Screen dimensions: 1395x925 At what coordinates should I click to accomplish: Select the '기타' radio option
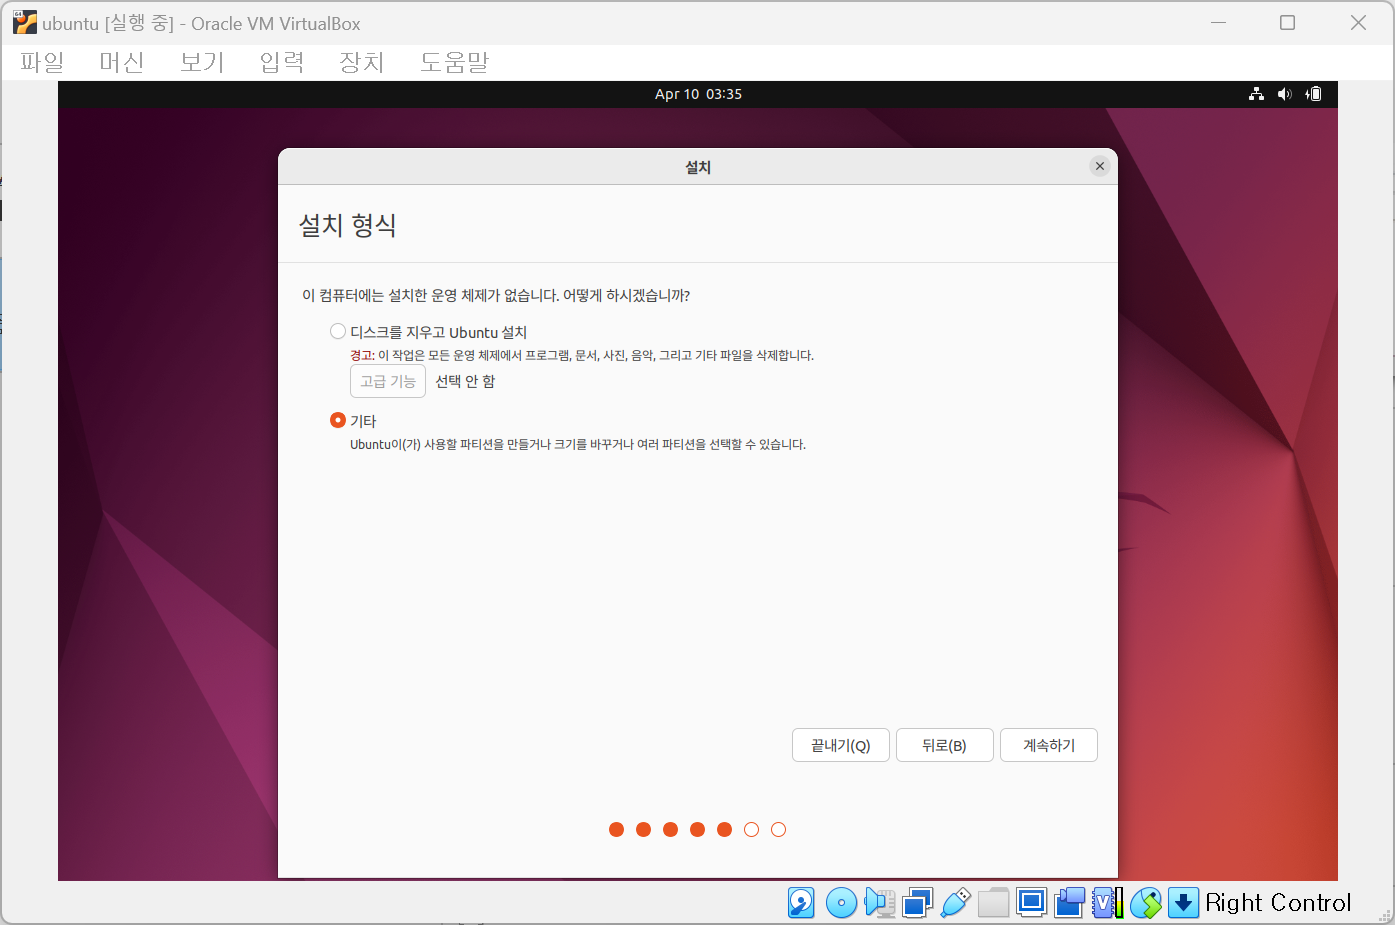(x=338, y=420)
